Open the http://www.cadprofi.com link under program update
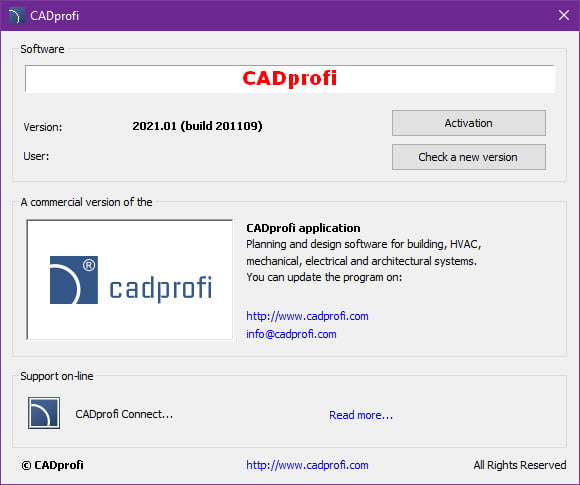The image size is (580, 485). (307, 316)
